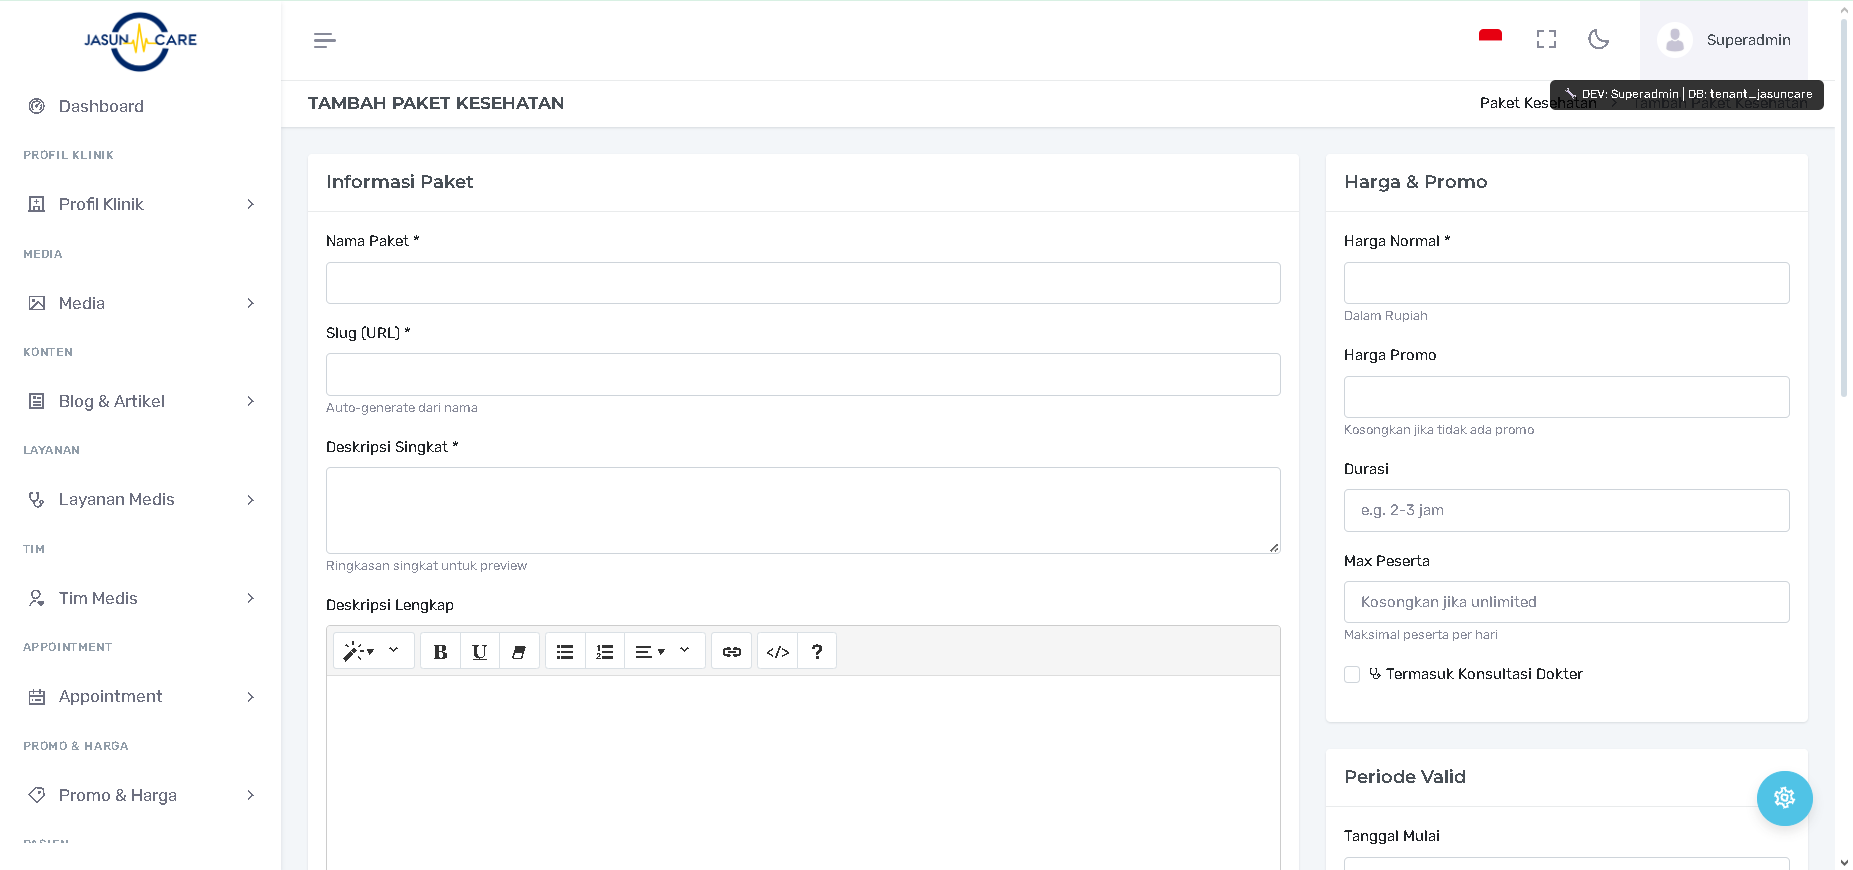This screenshot has width=1853, height=870.
Task: Click the Nama Paket input field
Action: click(802, 283)
